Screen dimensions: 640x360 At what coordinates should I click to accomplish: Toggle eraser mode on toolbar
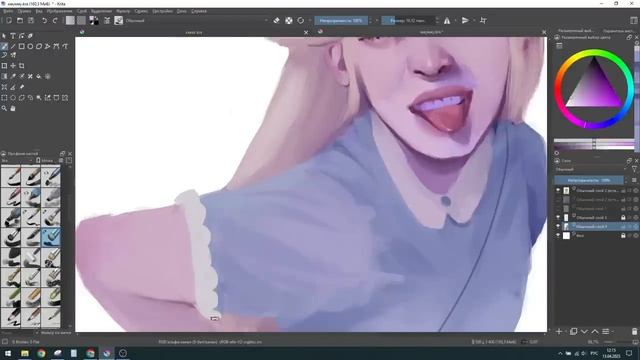pyautogui.click(x=277, y=20)
